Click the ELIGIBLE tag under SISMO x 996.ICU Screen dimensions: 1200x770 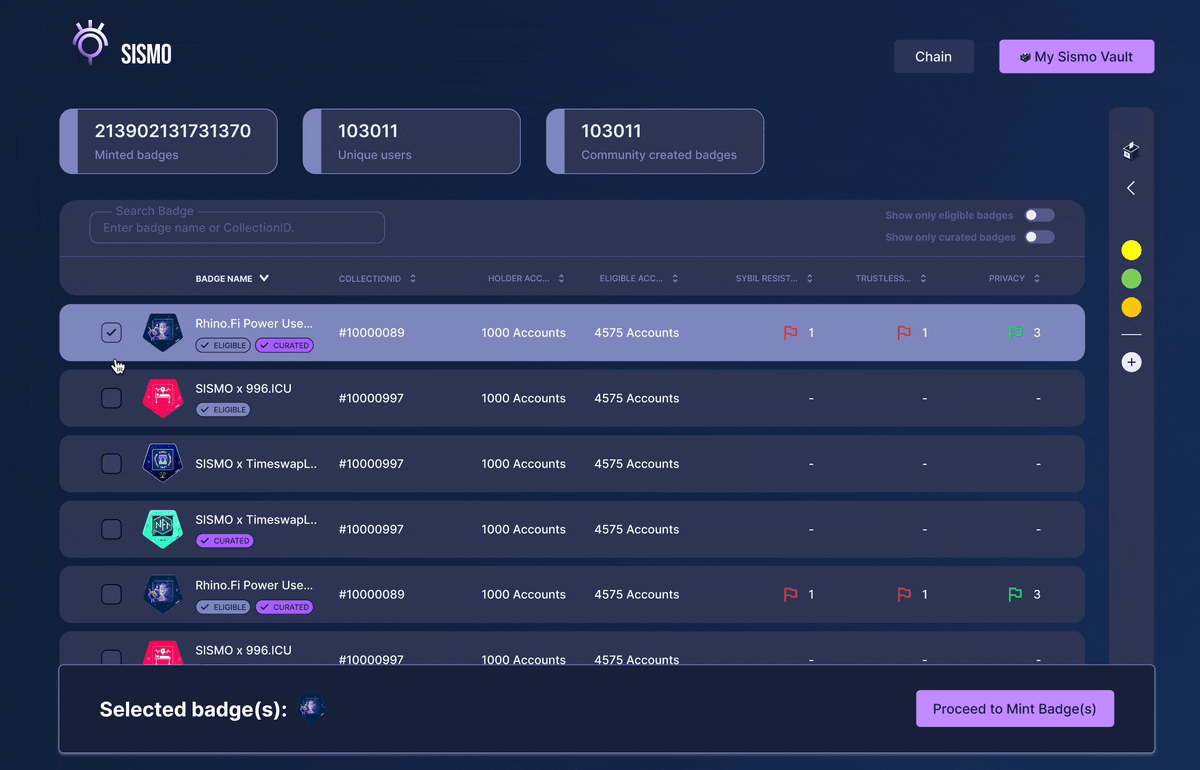pyautogui.click(x=223, y=410)
